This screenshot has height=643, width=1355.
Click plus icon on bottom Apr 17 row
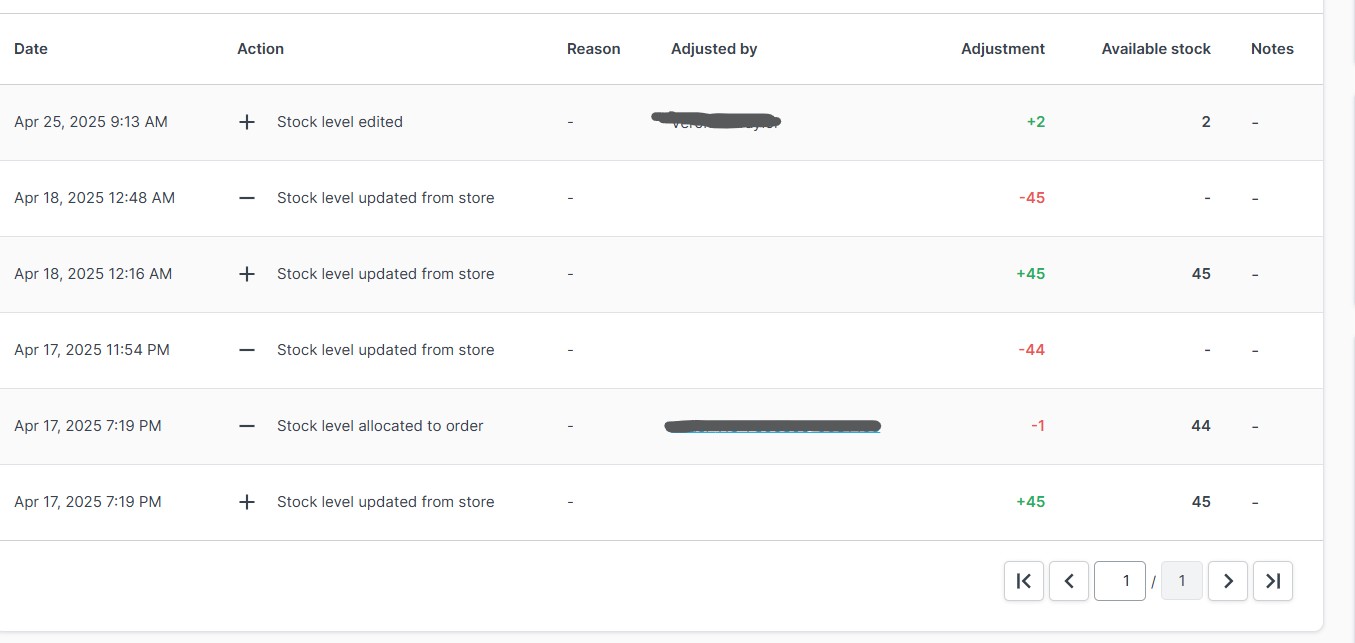pos(247,502)
